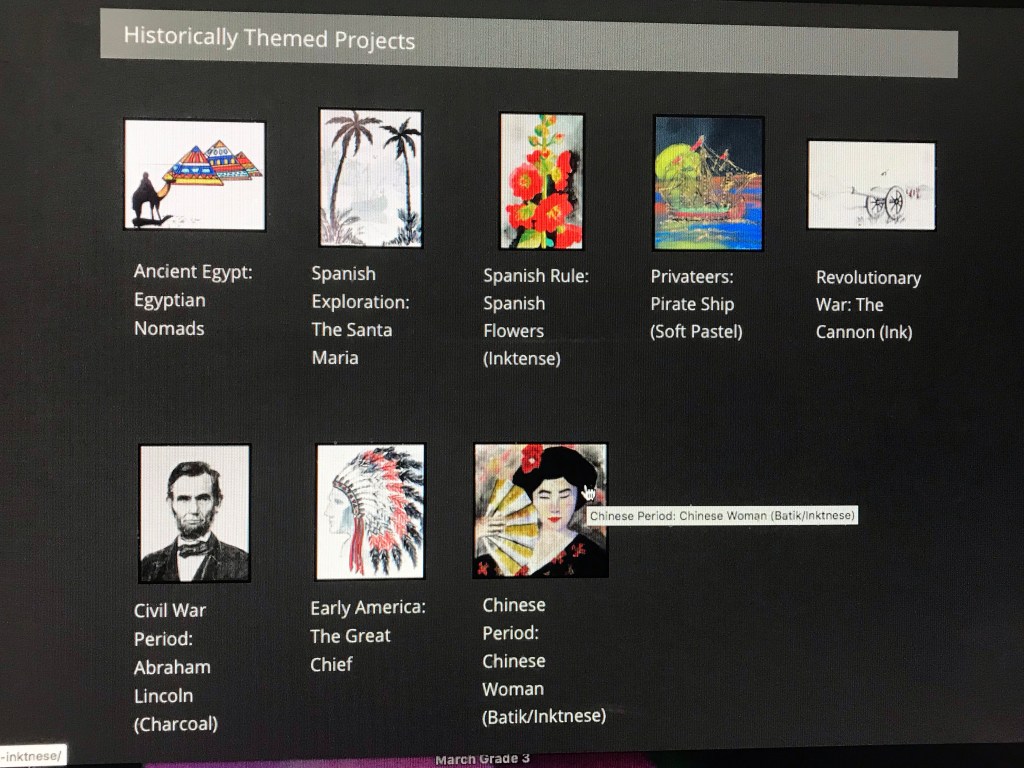Click 'Chinese Period: Chinese Woman (Batik/Inktnese)' caption
The height and width of the screenshot is (768, 1024).
point(542,661)
